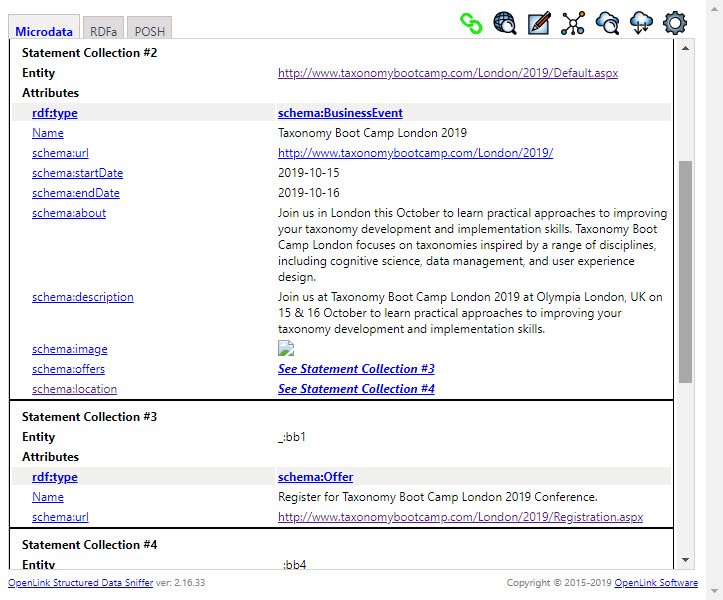The image size is (723, 600).
Task: Click the schema:startDate property link
Action: tap(77, 173)
